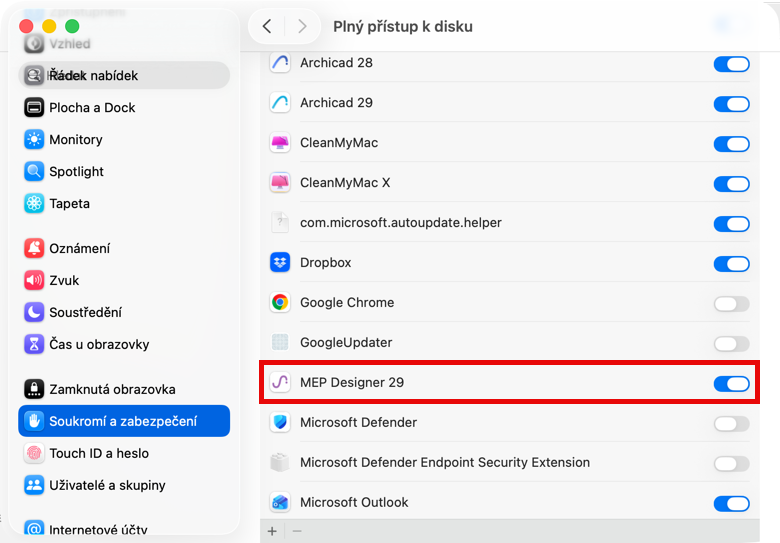Enable the GoogleUpdater toggle
Viewport: 780px width, 543px height.
click(731, 343)
